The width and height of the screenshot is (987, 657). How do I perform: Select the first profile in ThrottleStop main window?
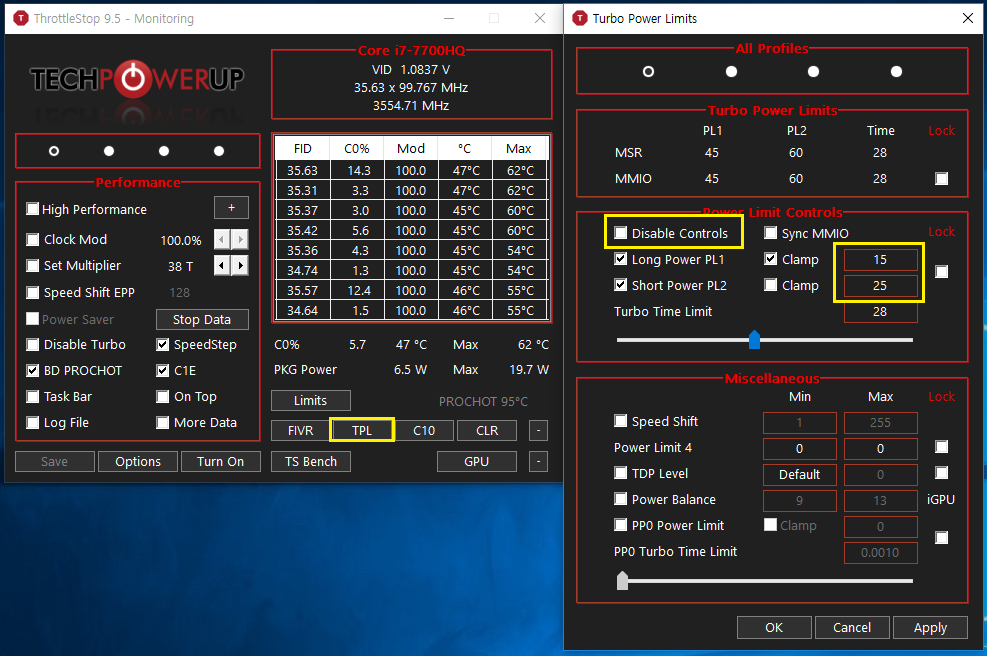click(54, 151)
